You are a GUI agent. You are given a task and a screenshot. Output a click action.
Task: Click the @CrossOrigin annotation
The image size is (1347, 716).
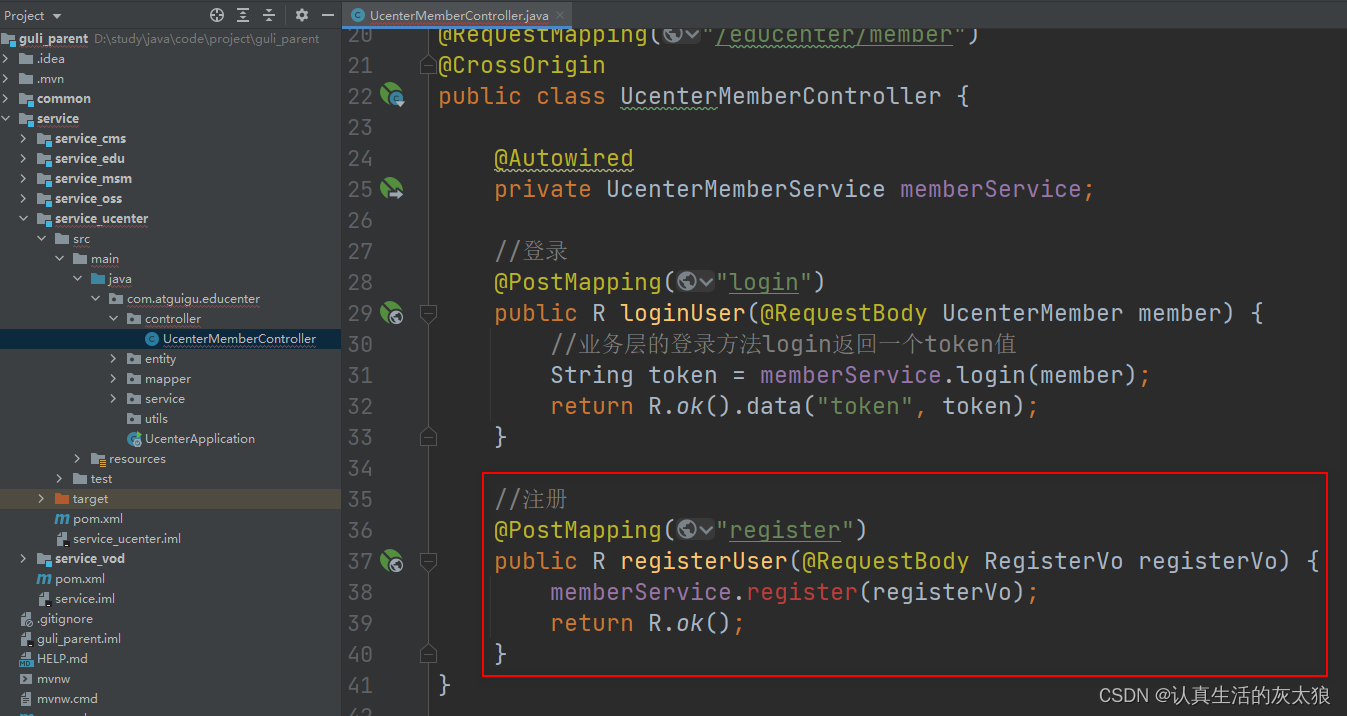522,65
